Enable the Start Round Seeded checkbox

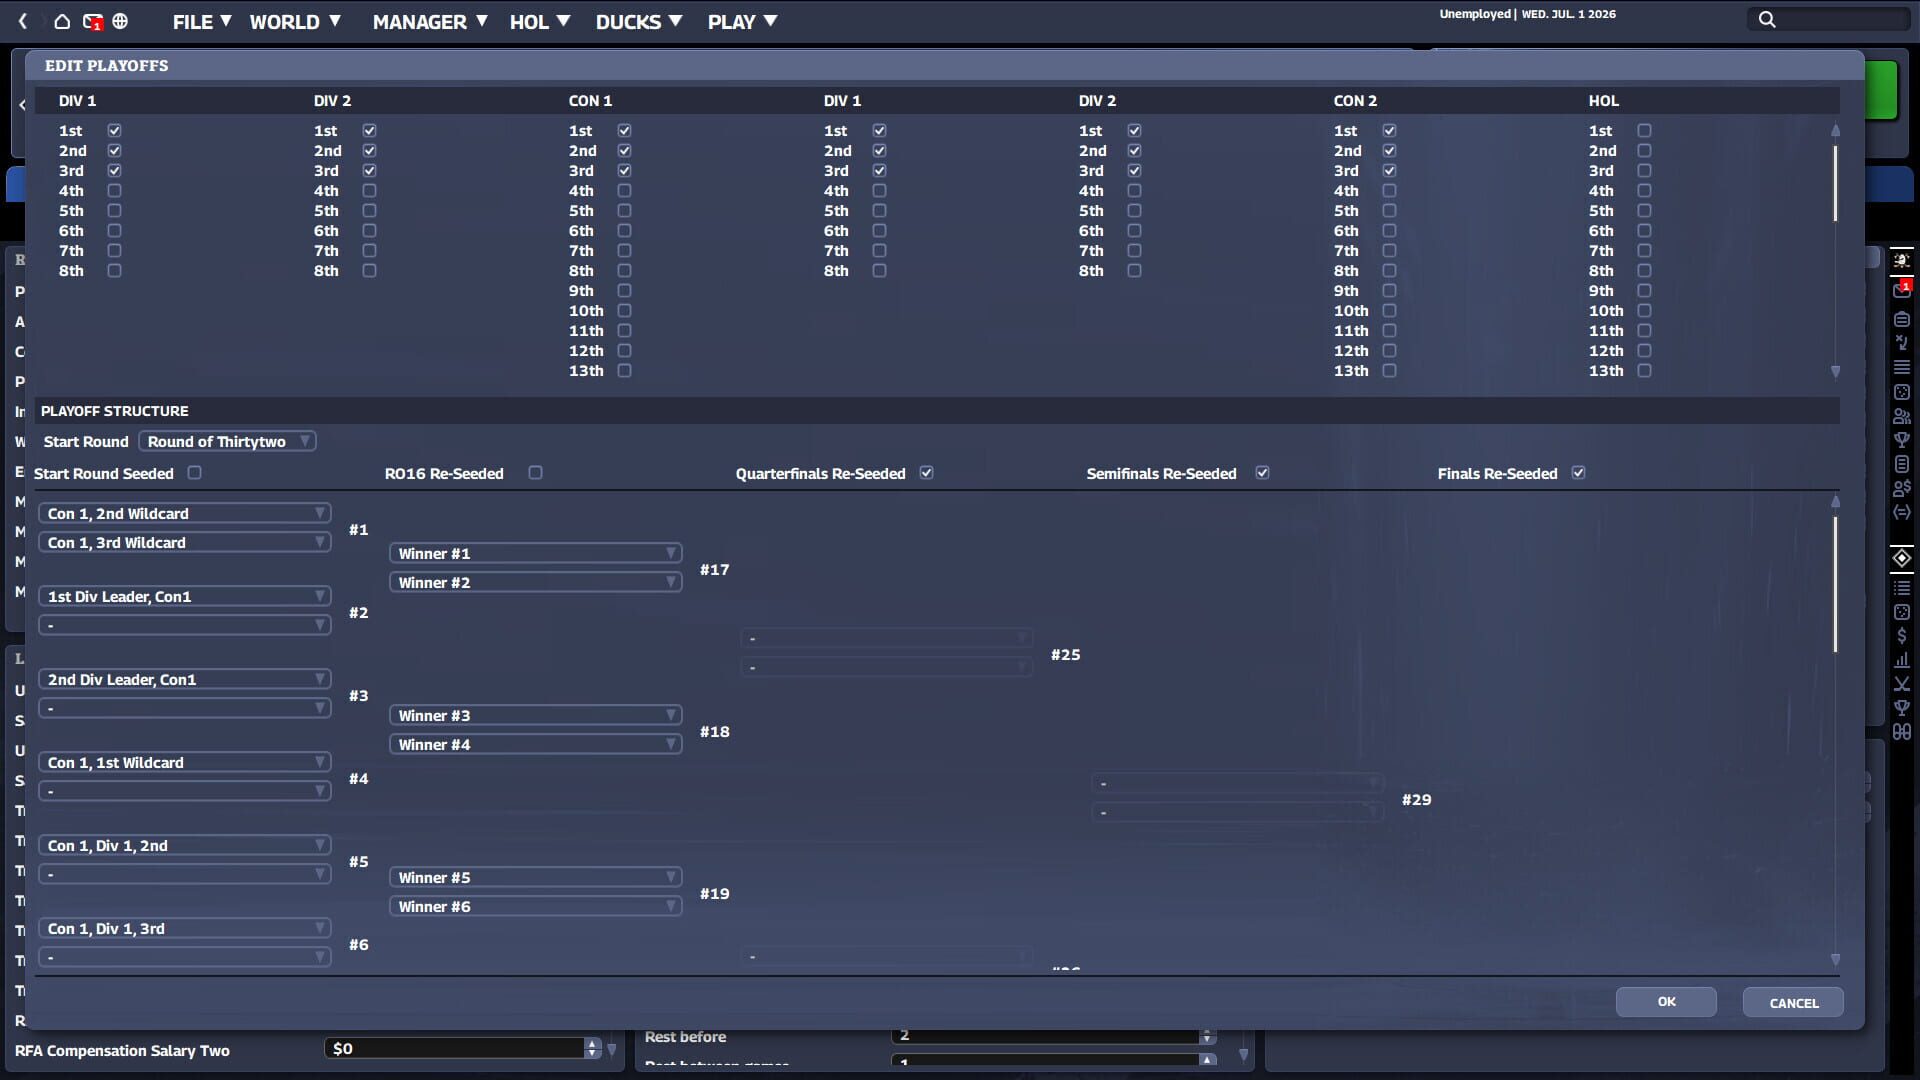click(x=195, y=473)
